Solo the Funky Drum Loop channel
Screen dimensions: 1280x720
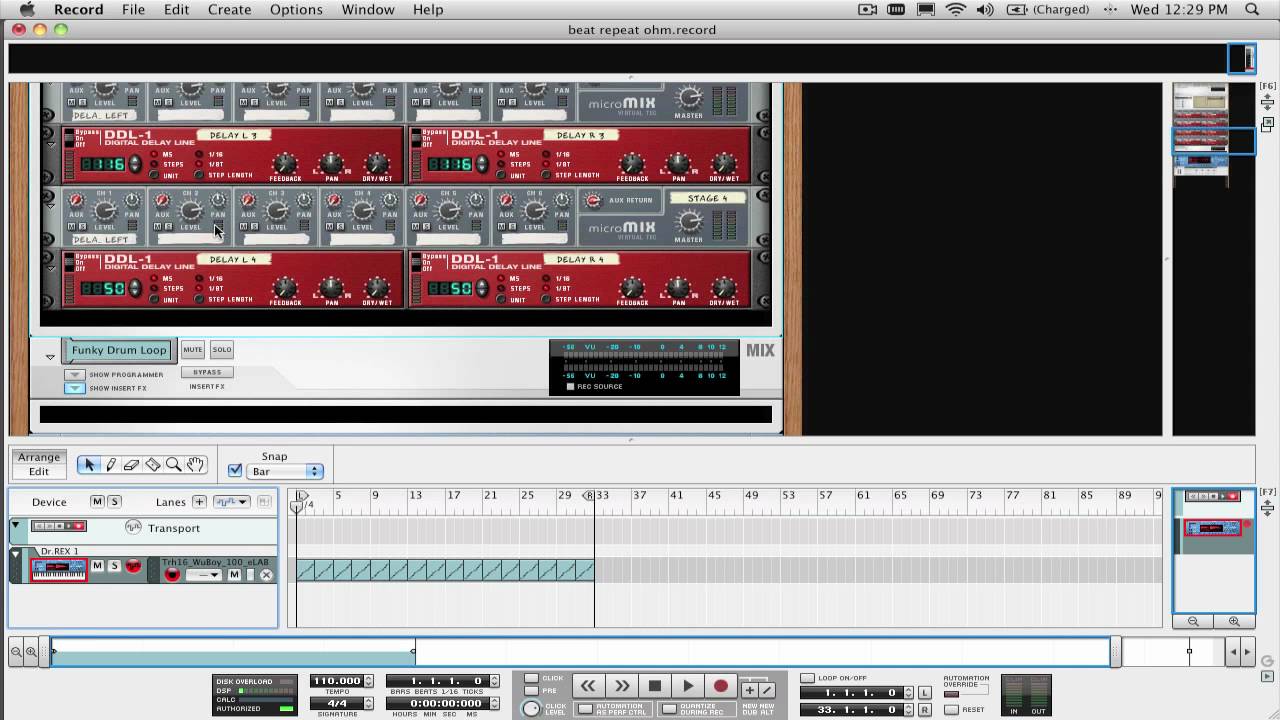click(221, 350)
